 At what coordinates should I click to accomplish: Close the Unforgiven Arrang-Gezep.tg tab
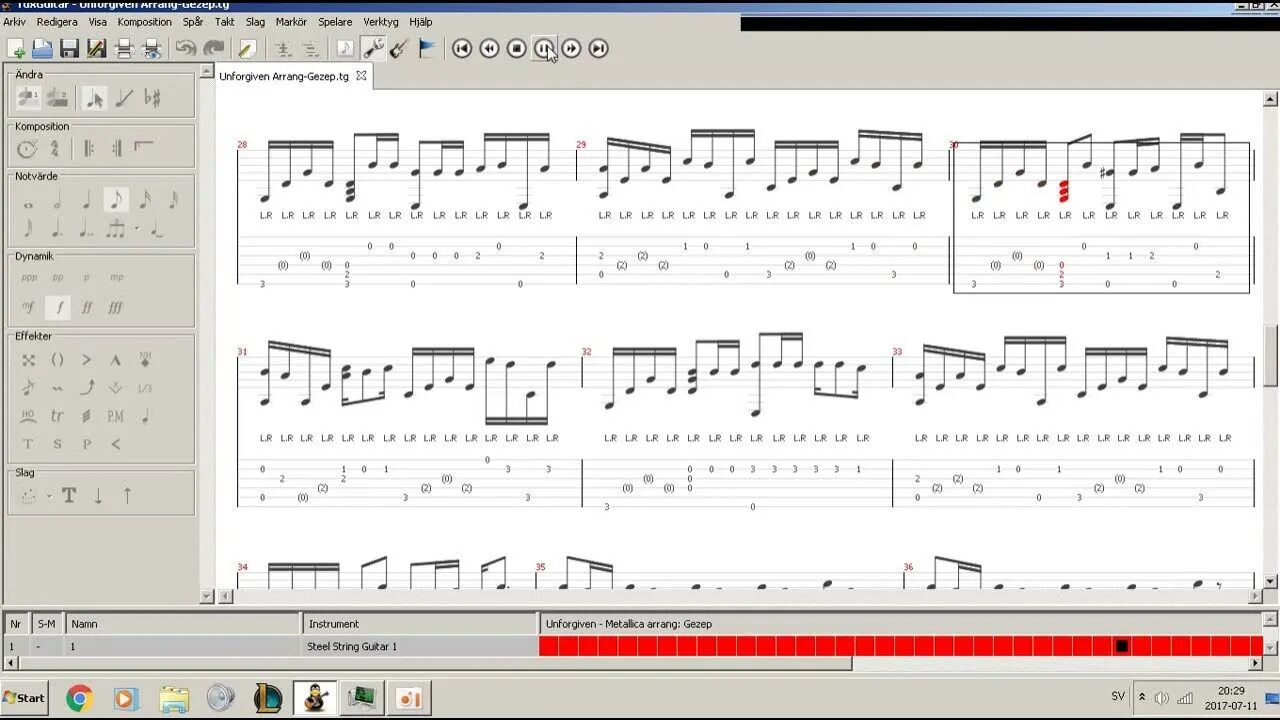click(361, 76)
